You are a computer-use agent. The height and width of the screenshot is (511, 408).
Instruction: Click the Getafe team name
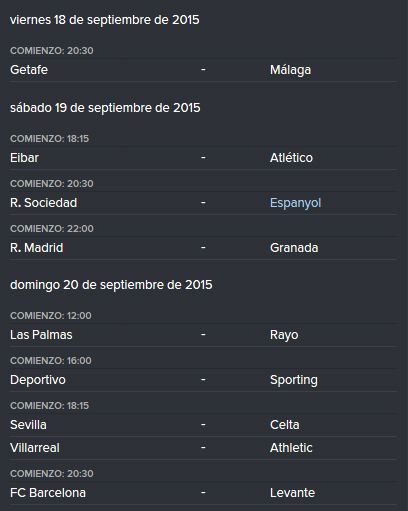29,70
